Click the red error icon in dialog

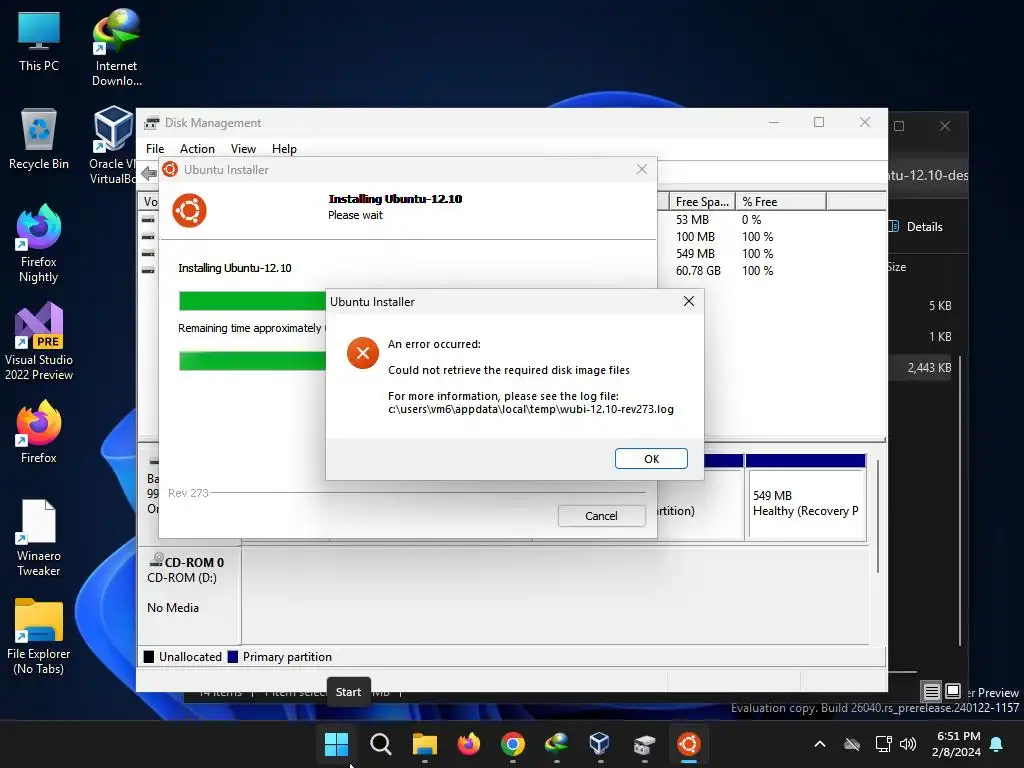tap(362, 353)
